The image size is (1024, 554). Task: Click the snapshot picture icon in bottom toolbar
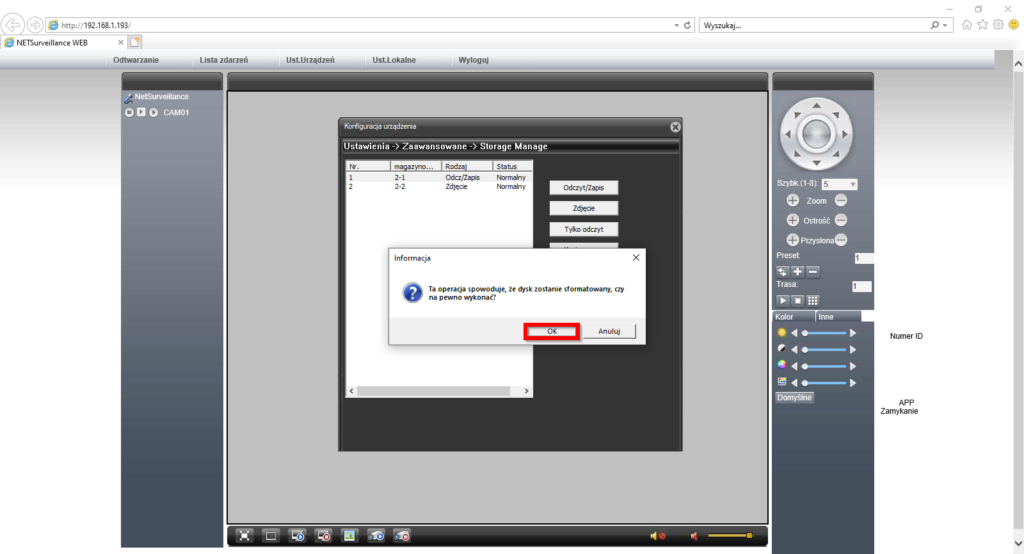tap(349, 536)
